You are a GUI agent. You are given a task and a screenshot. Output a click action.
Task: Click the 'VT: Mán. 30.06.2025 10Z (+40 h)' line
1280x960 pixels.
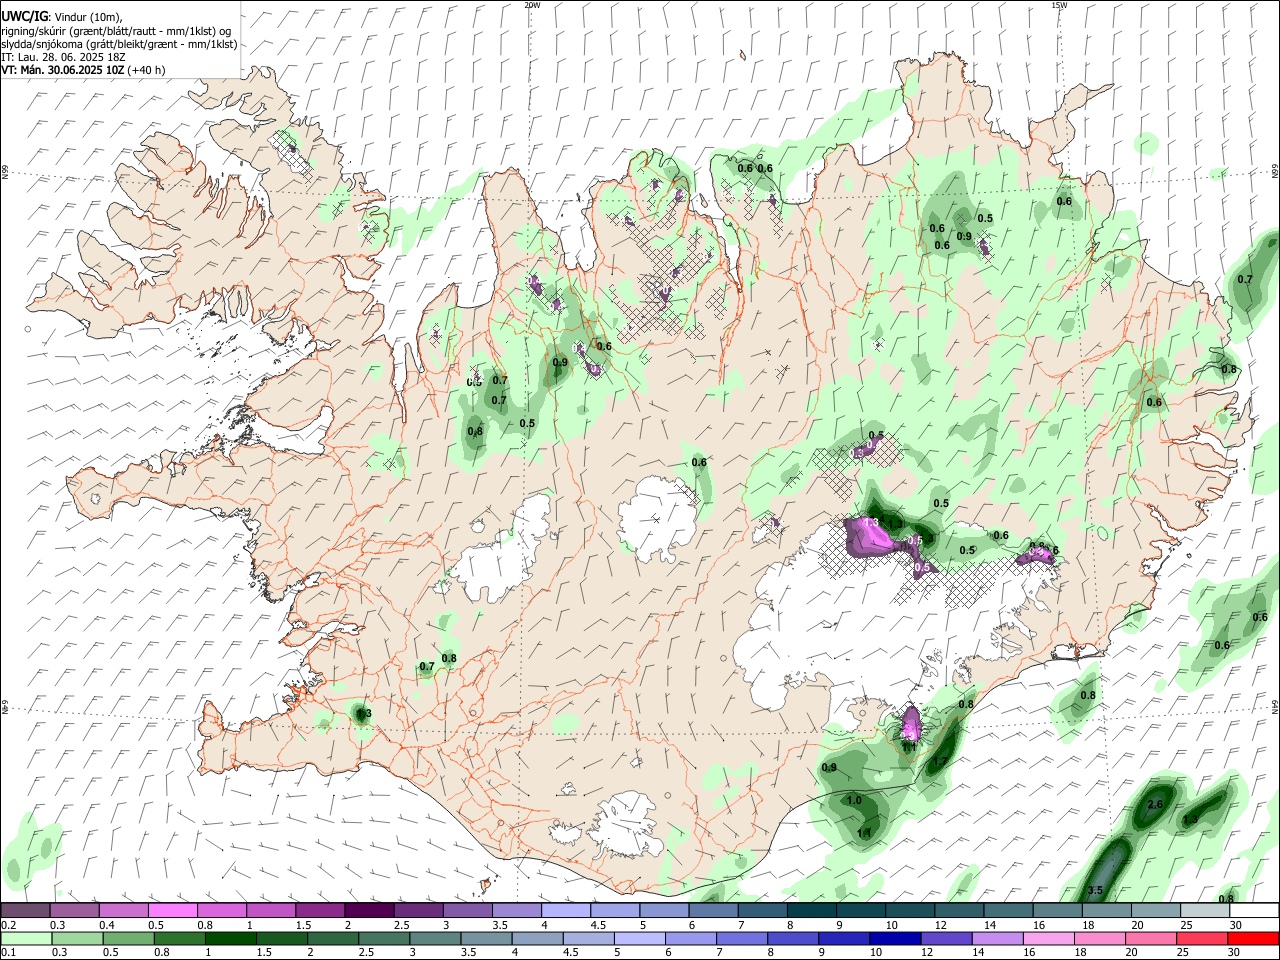point(83,70)
